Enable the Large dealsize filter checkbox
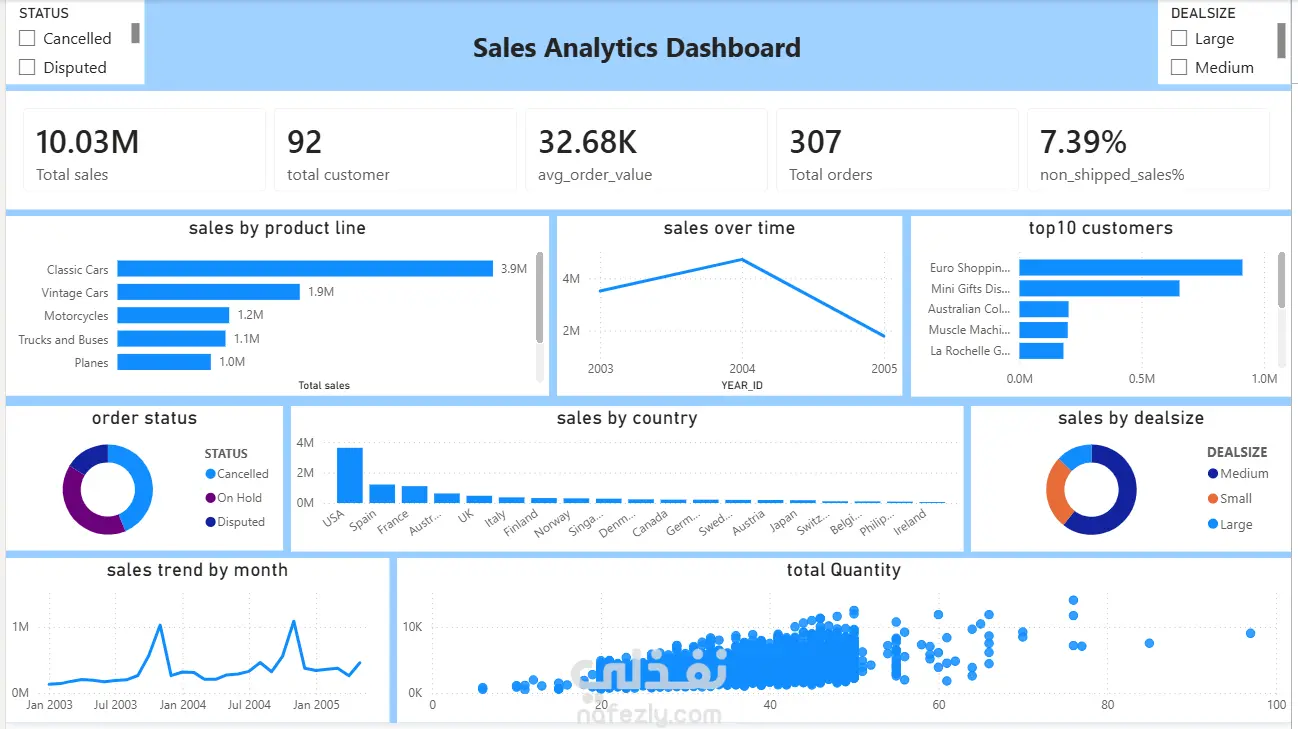 1179,39
